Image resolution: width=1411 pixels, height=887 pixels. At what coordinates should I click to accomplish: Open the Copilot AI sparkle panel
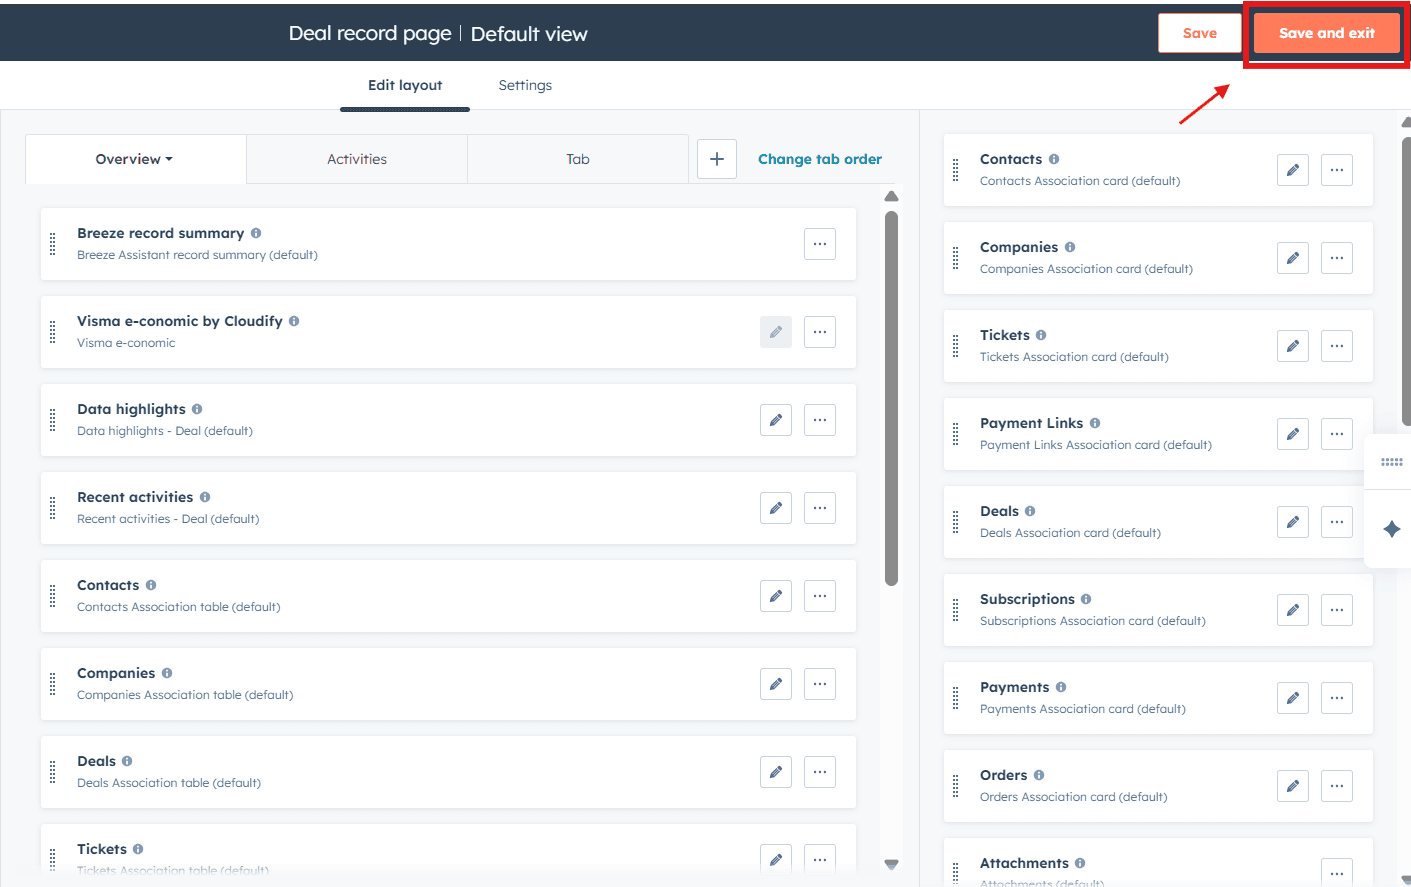coord(1390,529)
